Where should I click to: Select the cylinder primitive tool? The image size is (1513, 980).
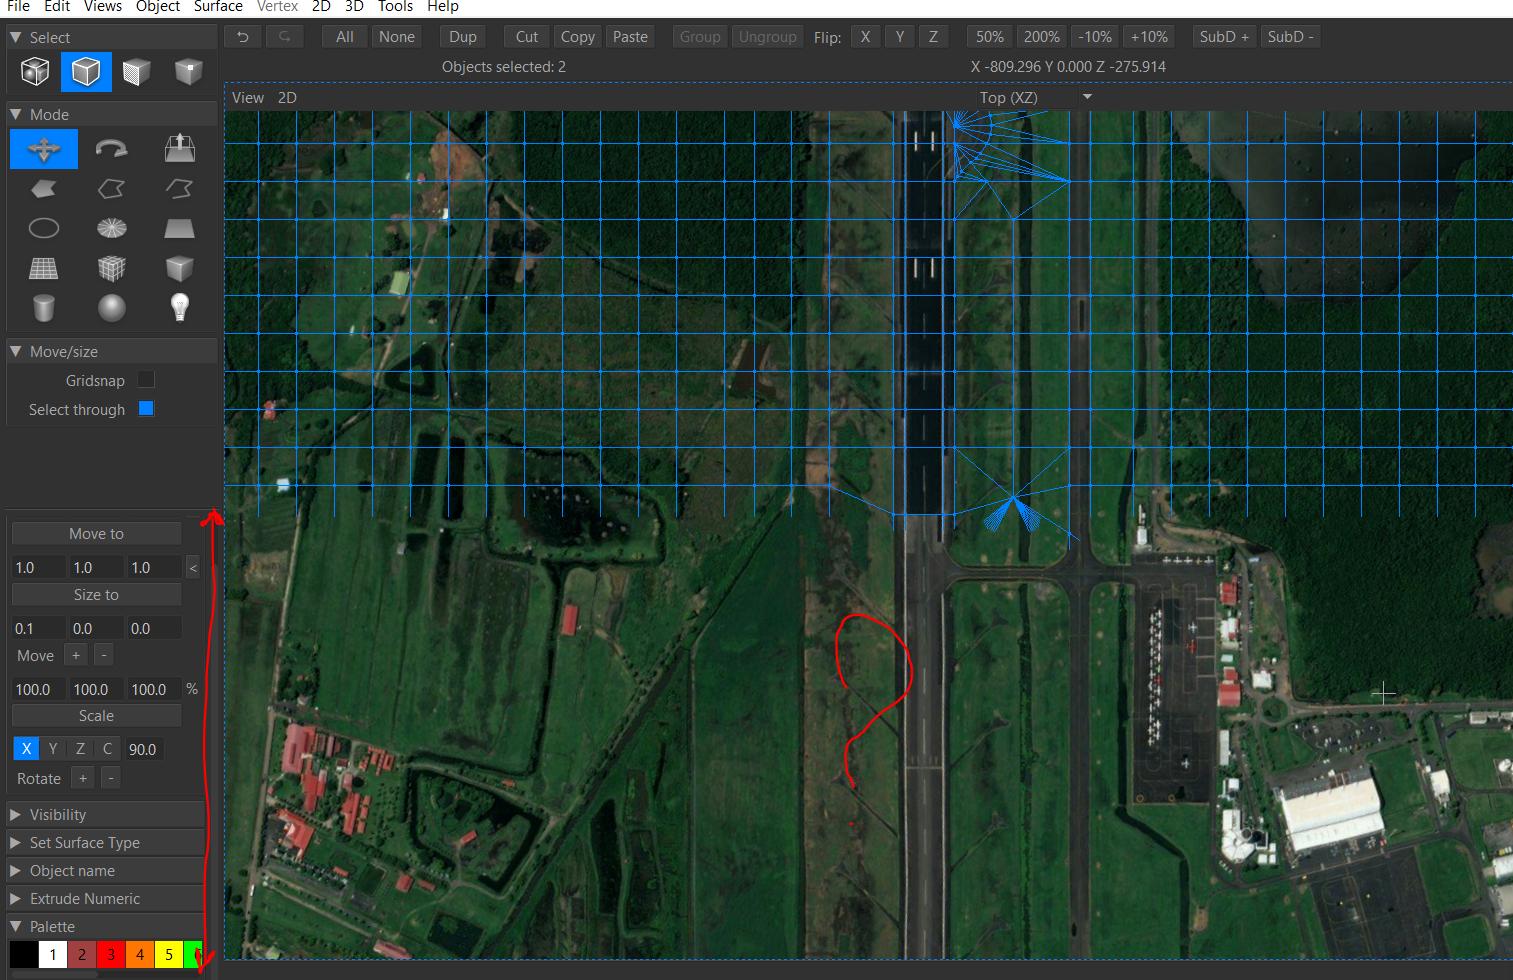(x=44, y=308)
